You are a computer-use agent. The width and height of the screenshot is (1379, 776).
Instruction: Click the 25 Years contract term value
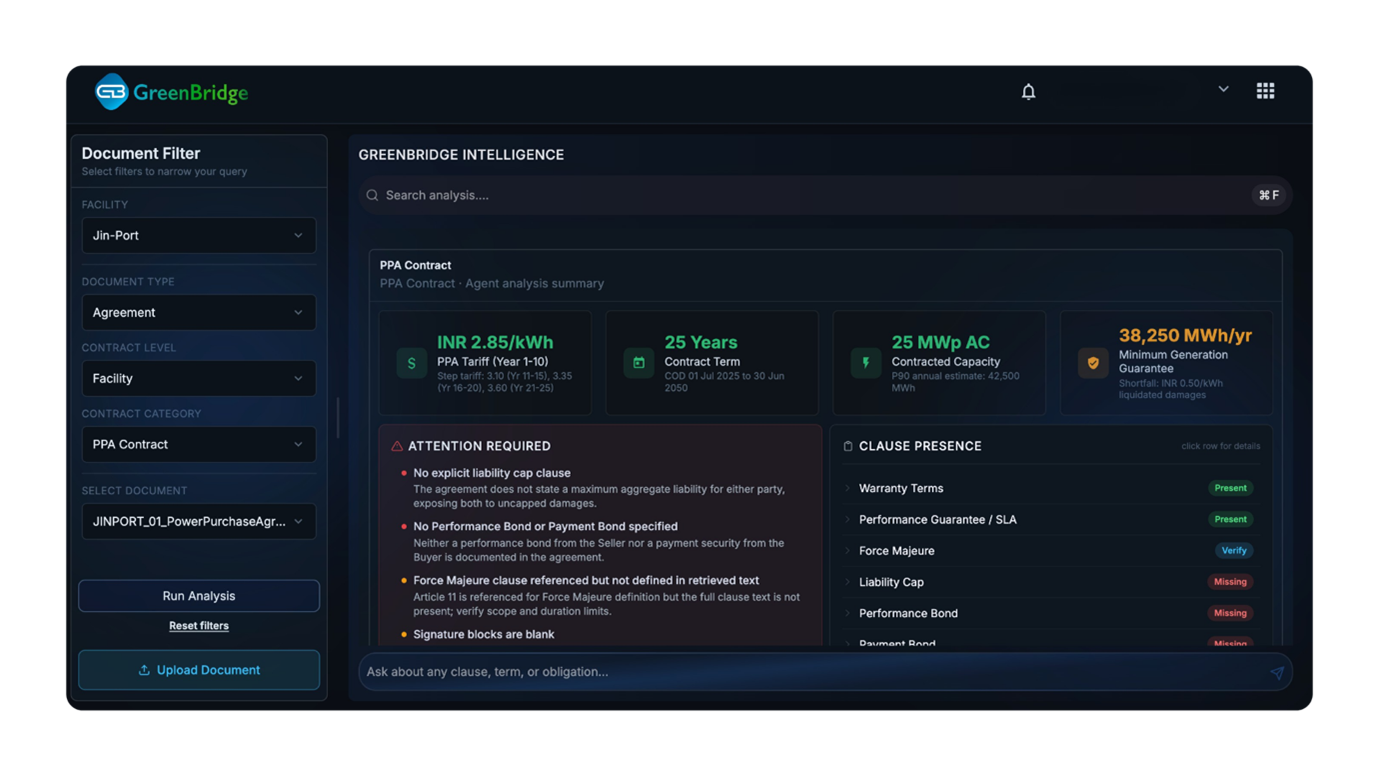click(701, 342)
